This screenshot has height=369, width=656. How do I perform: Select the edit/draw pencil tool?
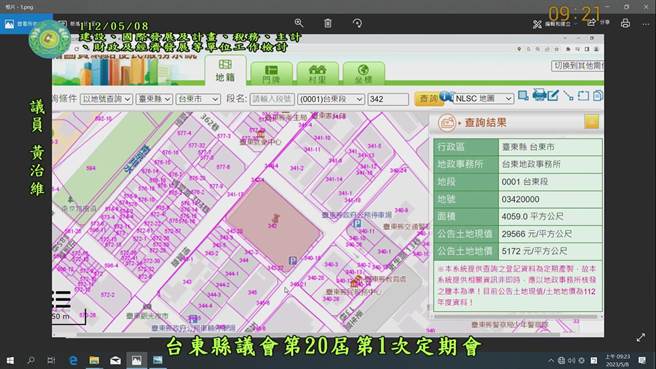click(x=553, y=96)
